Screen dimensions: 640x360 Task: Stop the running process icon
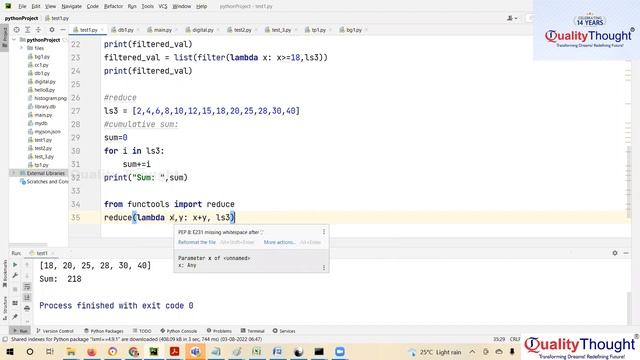(15, 289)
